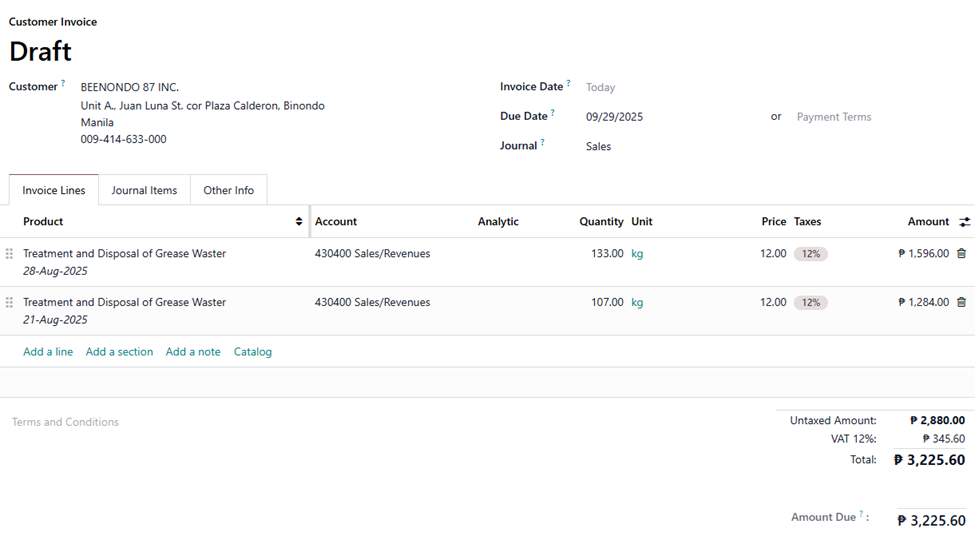Open the Journal Sales selection
975x544 pixels.
click(598, 146)
